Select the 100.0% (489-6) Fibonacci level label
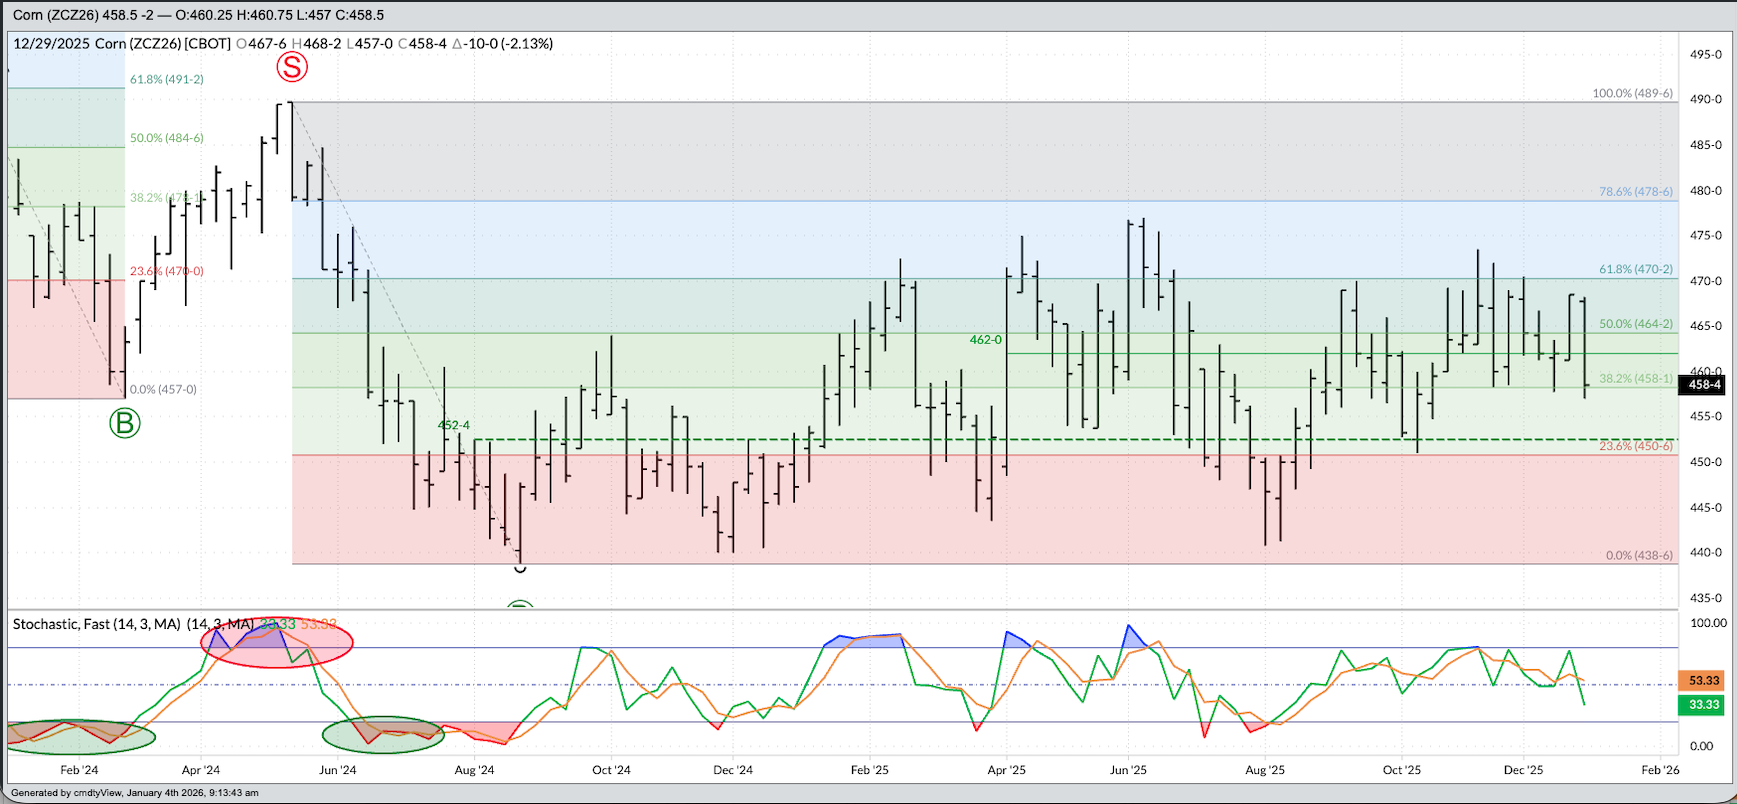1737x804 pixels. point(1632,93)
